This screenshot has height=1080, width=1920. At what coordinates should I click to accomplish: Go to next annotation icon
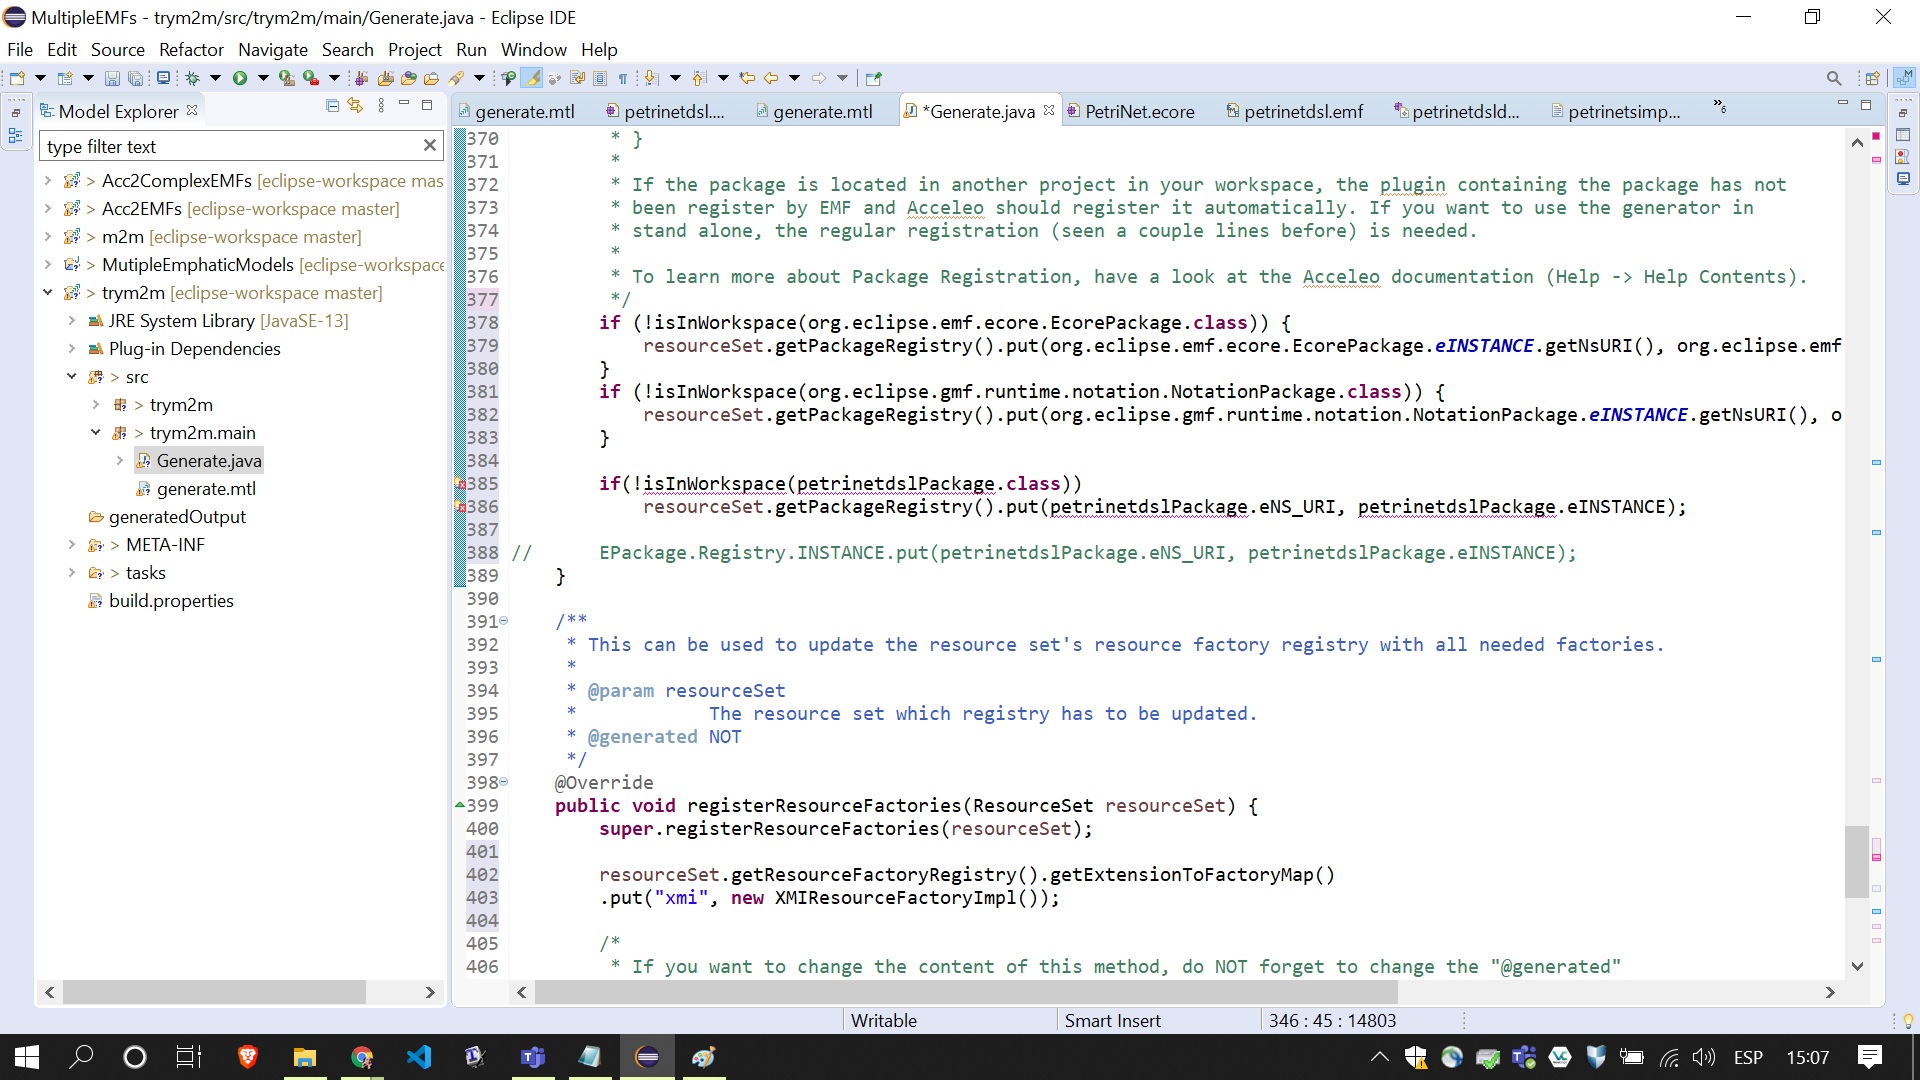[651, 78]
